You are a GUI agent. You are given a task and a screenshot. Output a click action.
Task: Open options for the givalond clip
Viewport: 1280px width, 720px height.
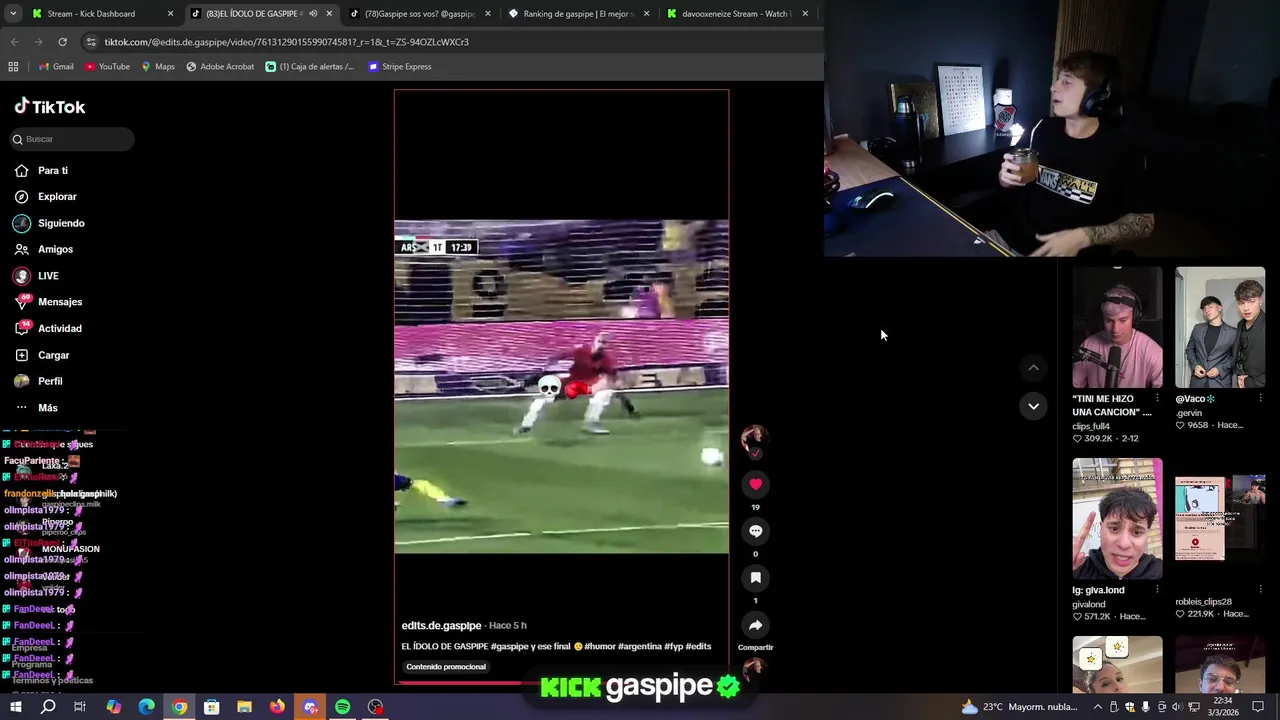pyautogui.click(x=1157, y=589)
